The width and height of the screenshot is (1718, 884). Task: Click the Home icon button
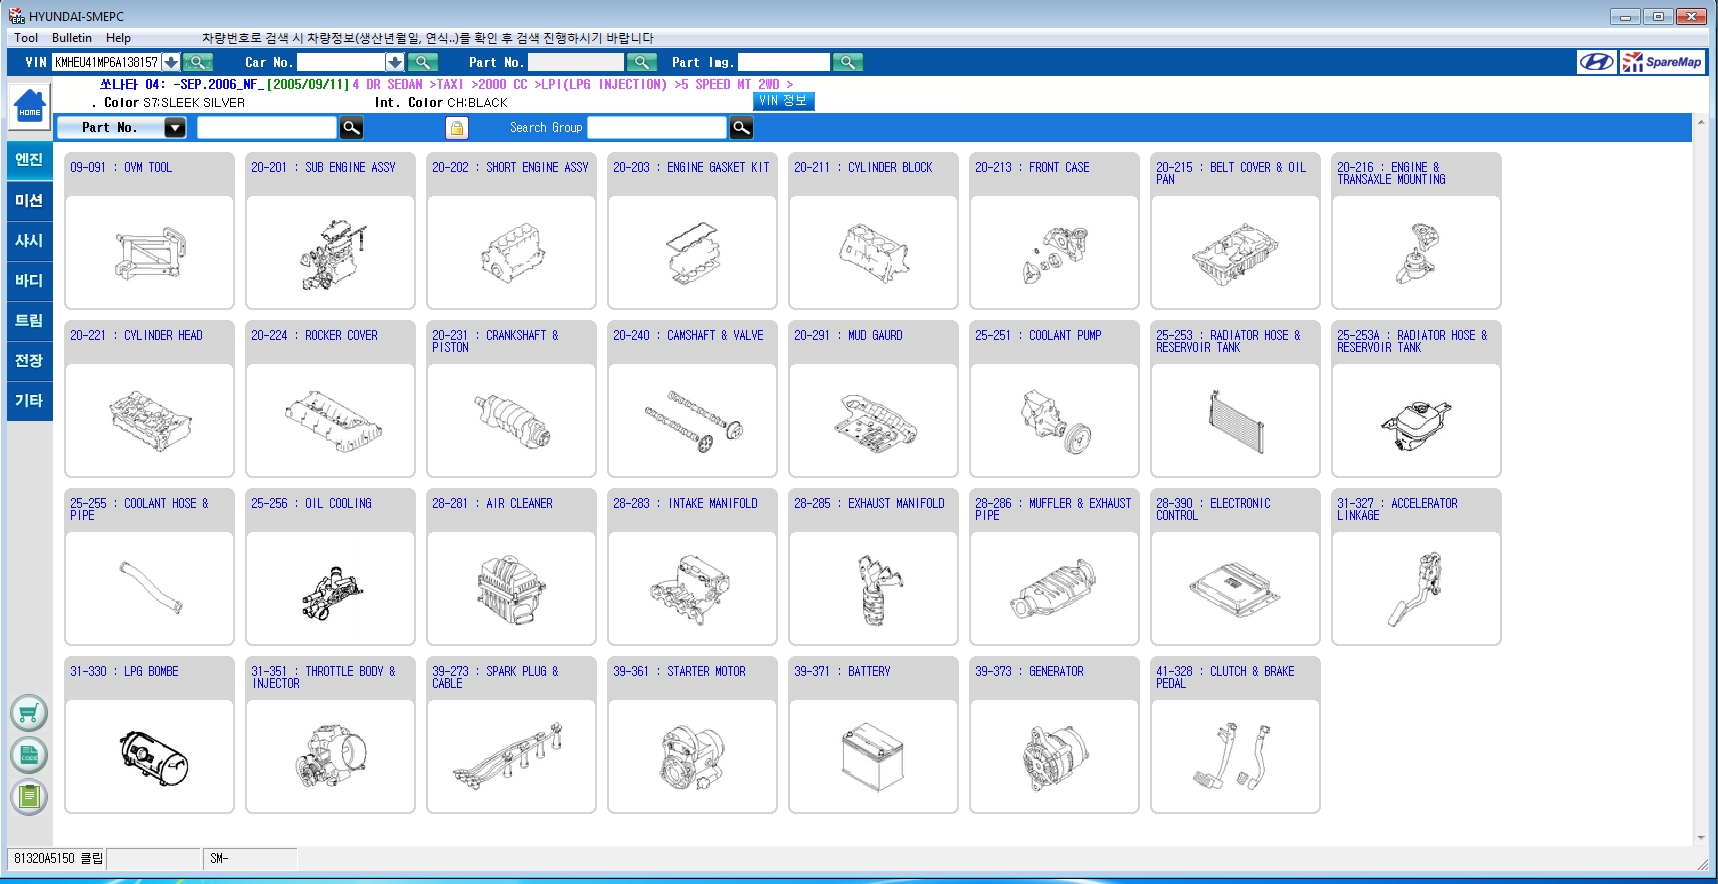30,106
